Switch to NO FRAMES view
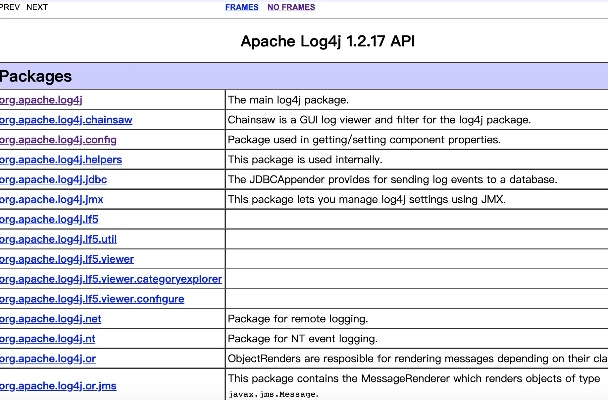 [290, 7]
